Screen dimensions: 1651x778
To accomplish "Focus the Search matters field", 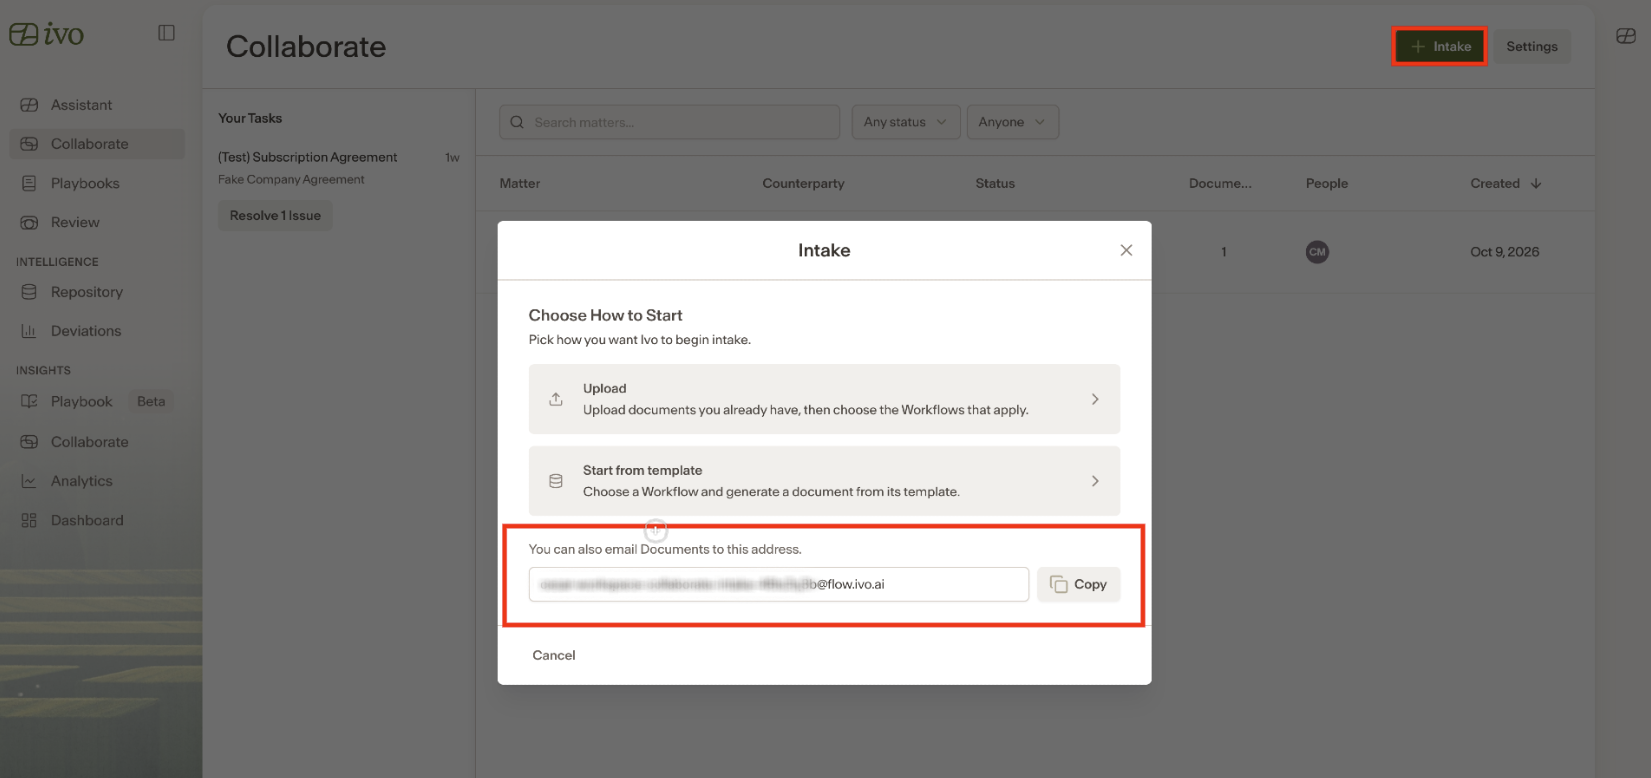I will coord(669,122).
